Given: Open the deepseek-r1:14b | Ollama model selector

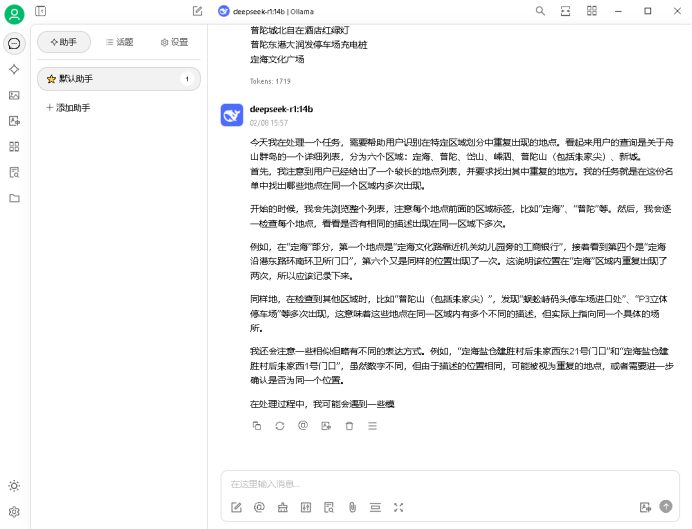Looking at the screenshot, I should 266,11.
